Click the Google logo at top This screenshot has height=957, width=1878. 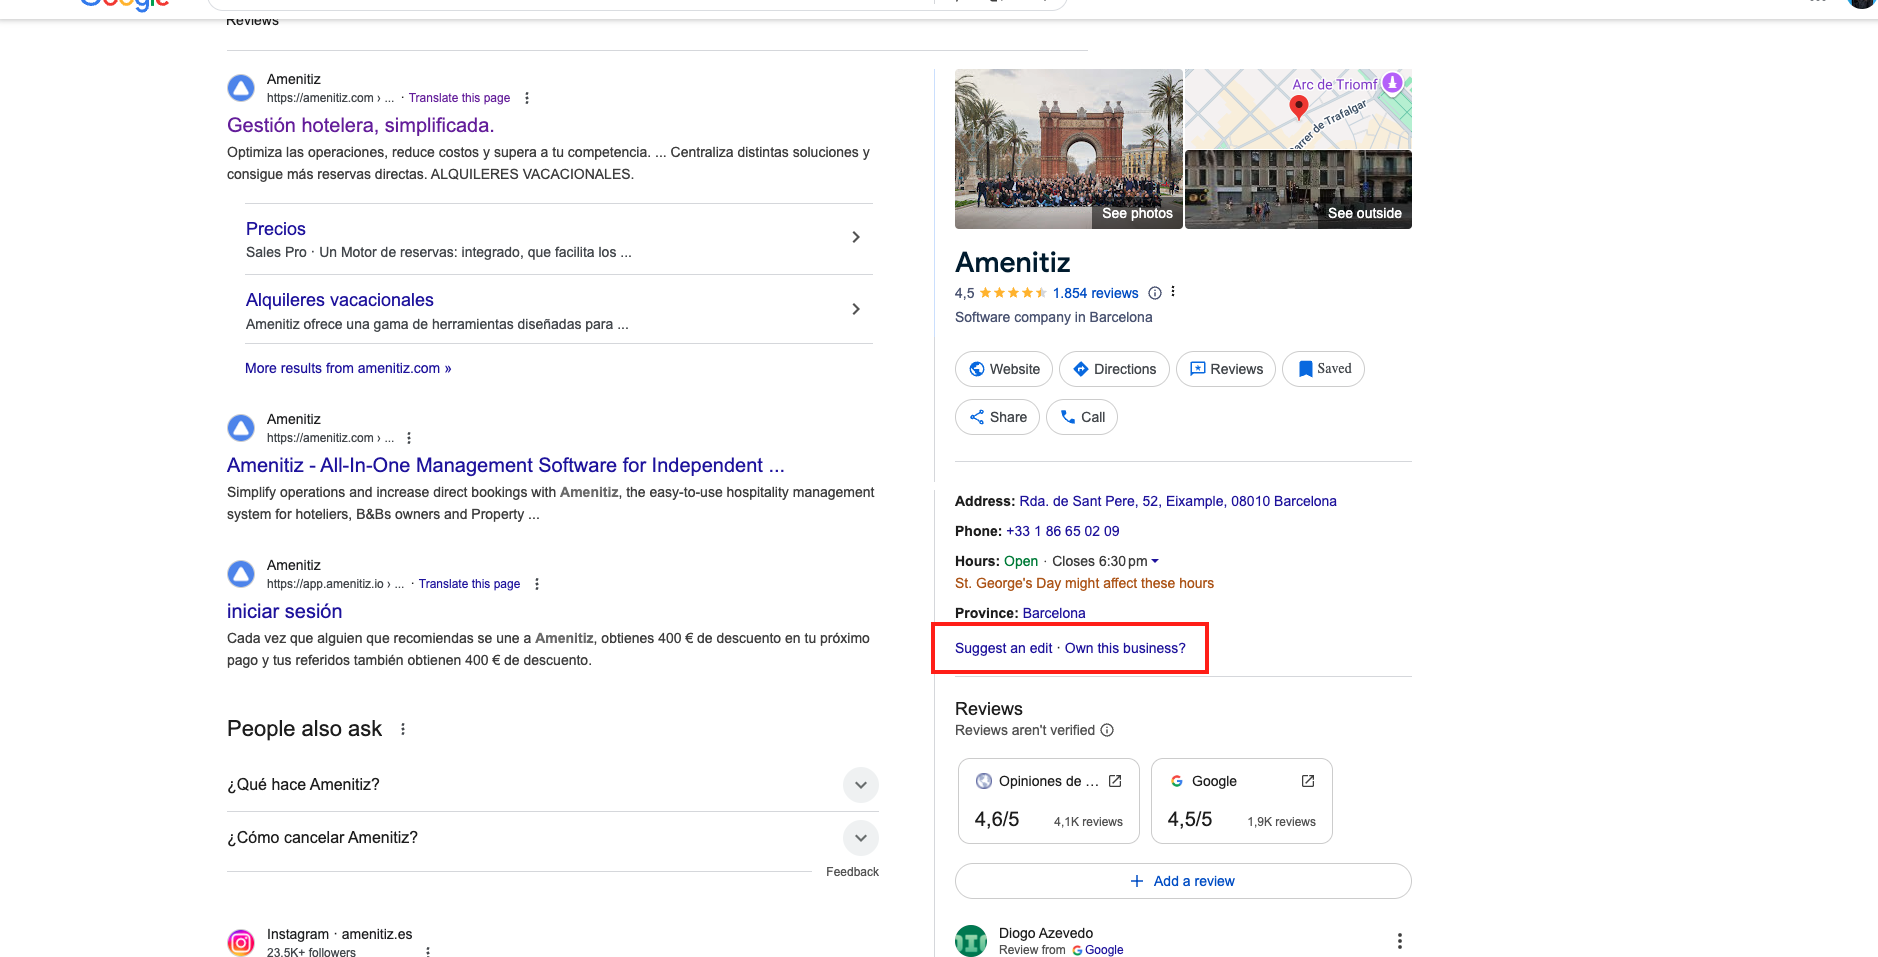coord(125,4)
